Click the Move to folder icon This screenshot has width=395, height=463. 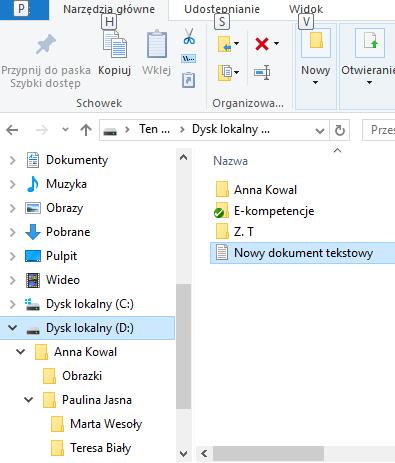225,44
